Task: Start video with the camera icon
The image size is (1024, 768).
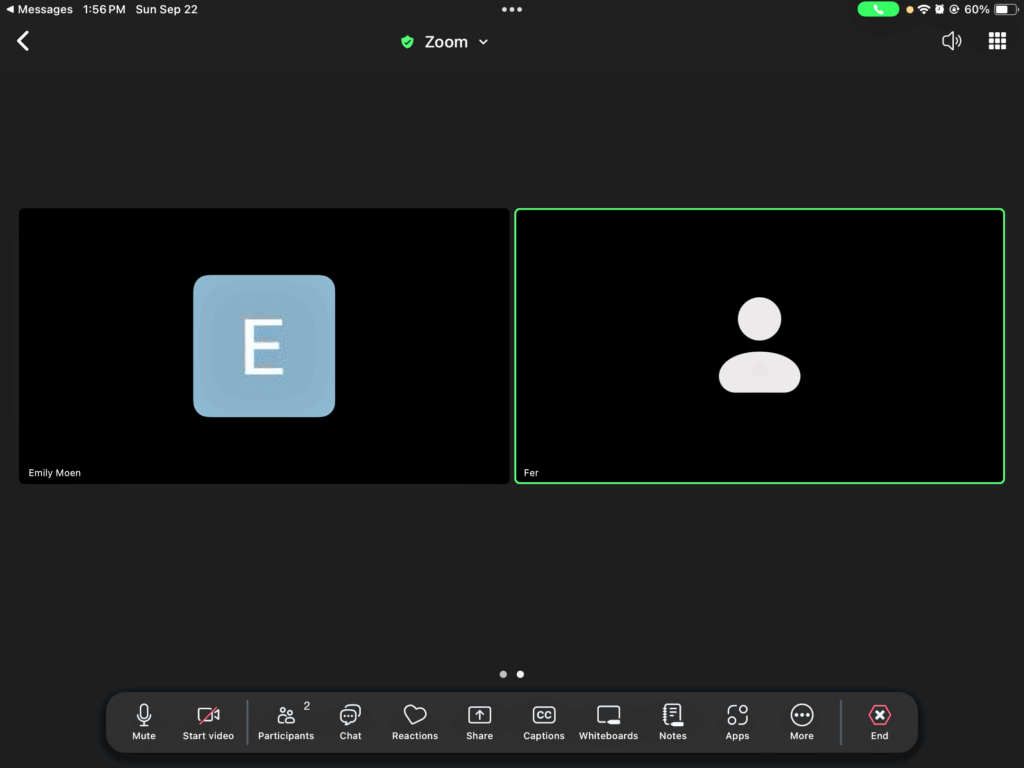Action: [x=208, y=722]
